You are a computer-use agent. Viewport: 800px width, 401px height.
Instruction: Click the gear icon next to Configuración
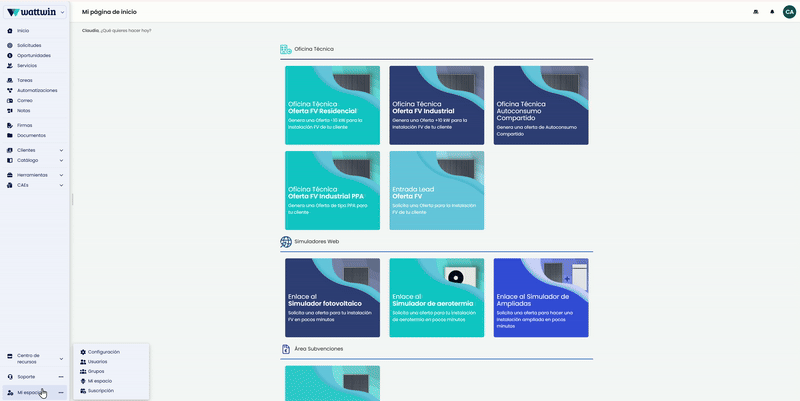click(x=83, y=352)
